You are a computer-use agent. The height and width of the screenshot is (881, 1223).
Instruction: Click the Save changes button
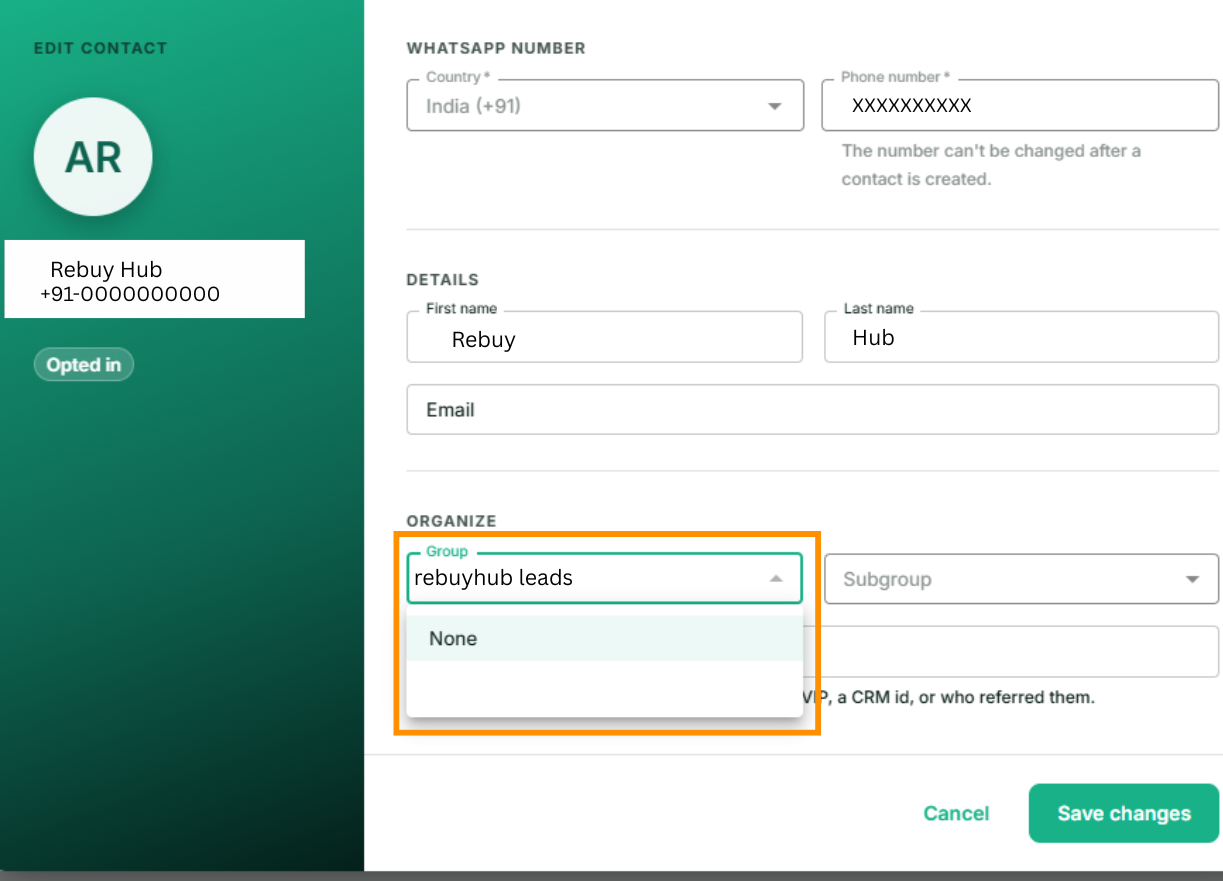(1124, 813)
